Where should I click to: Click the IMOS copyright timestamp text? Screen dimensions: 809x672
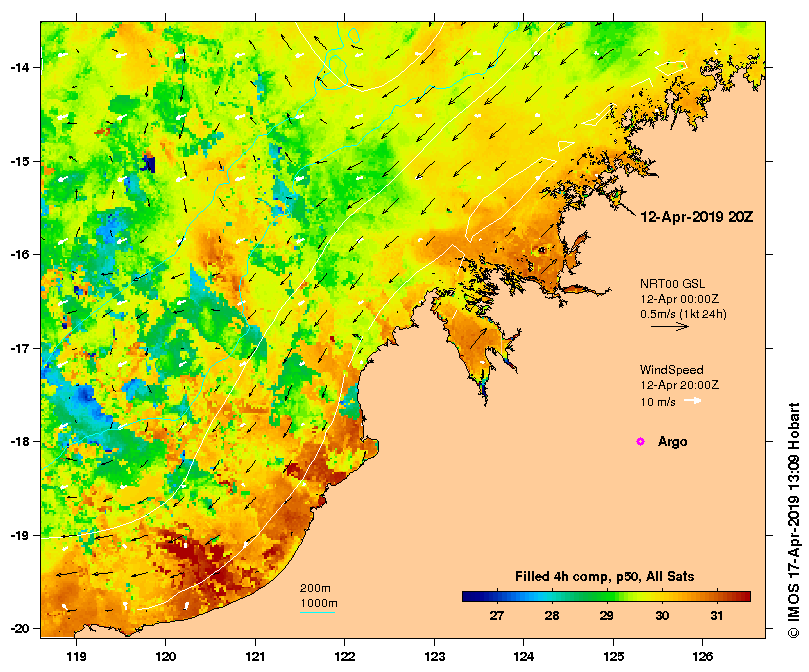tap(794, 520)
